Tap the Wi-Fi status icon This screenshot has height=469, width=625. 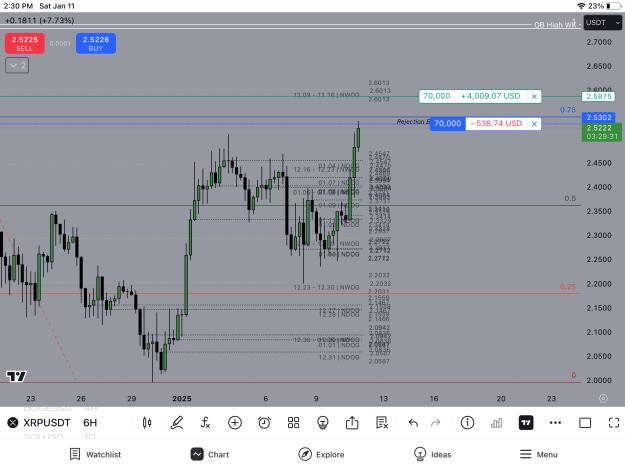(x=581, y=6)
